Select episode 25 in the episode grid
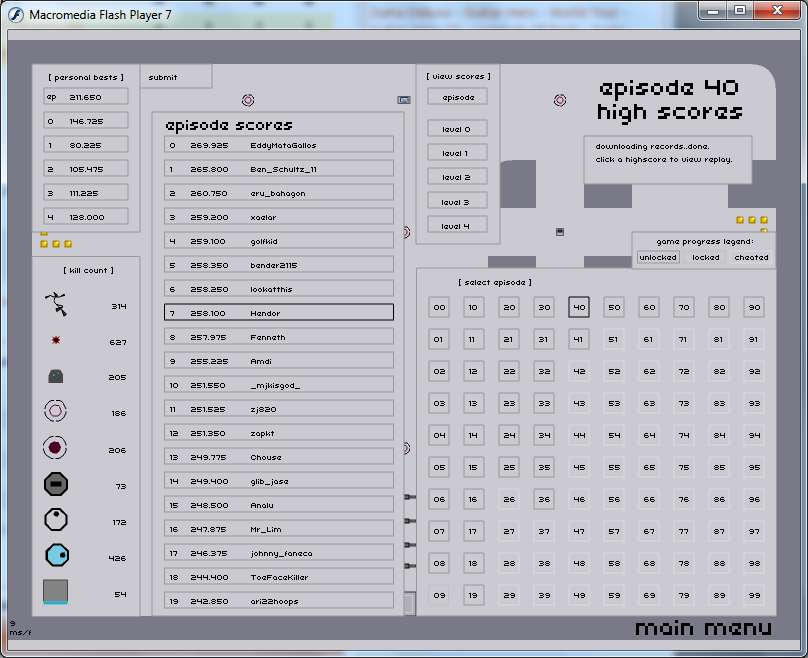 509,467
